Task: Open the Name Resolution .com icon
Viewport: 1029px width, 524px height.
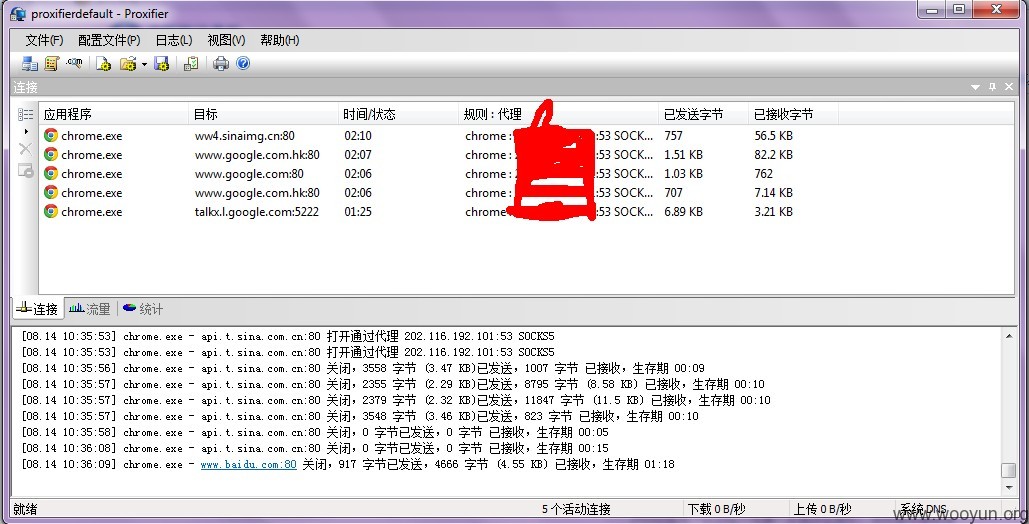Action: click(74, 63)
